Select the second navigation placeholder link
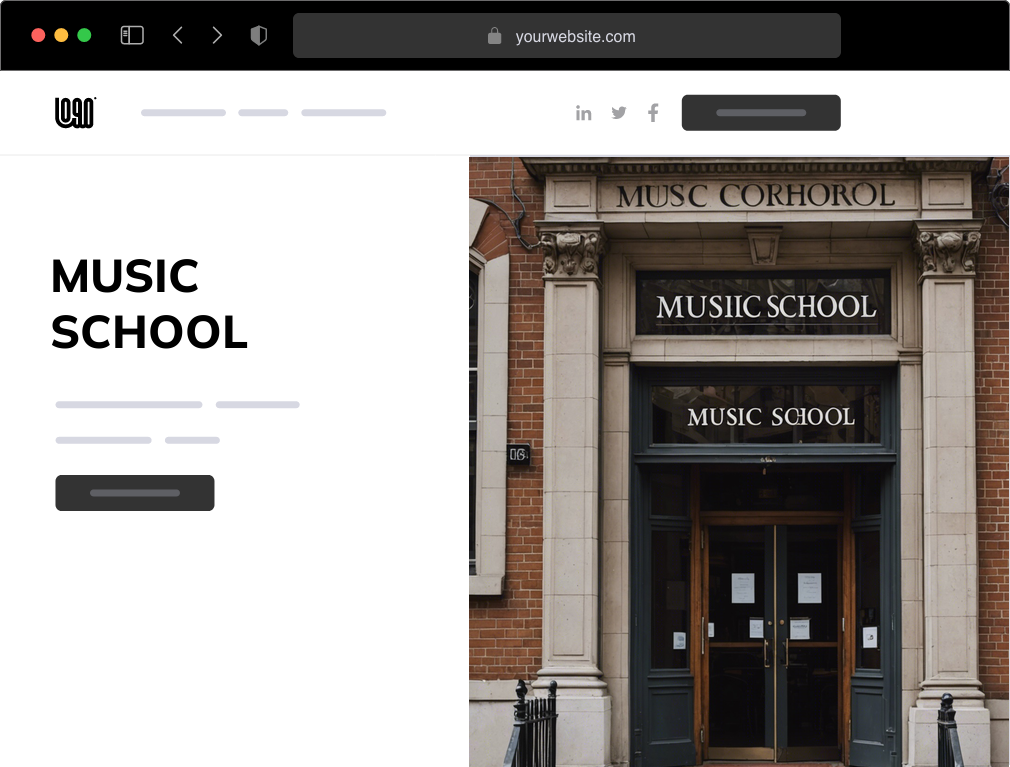This screenshot has height=767, width=1010. point(262,112)
